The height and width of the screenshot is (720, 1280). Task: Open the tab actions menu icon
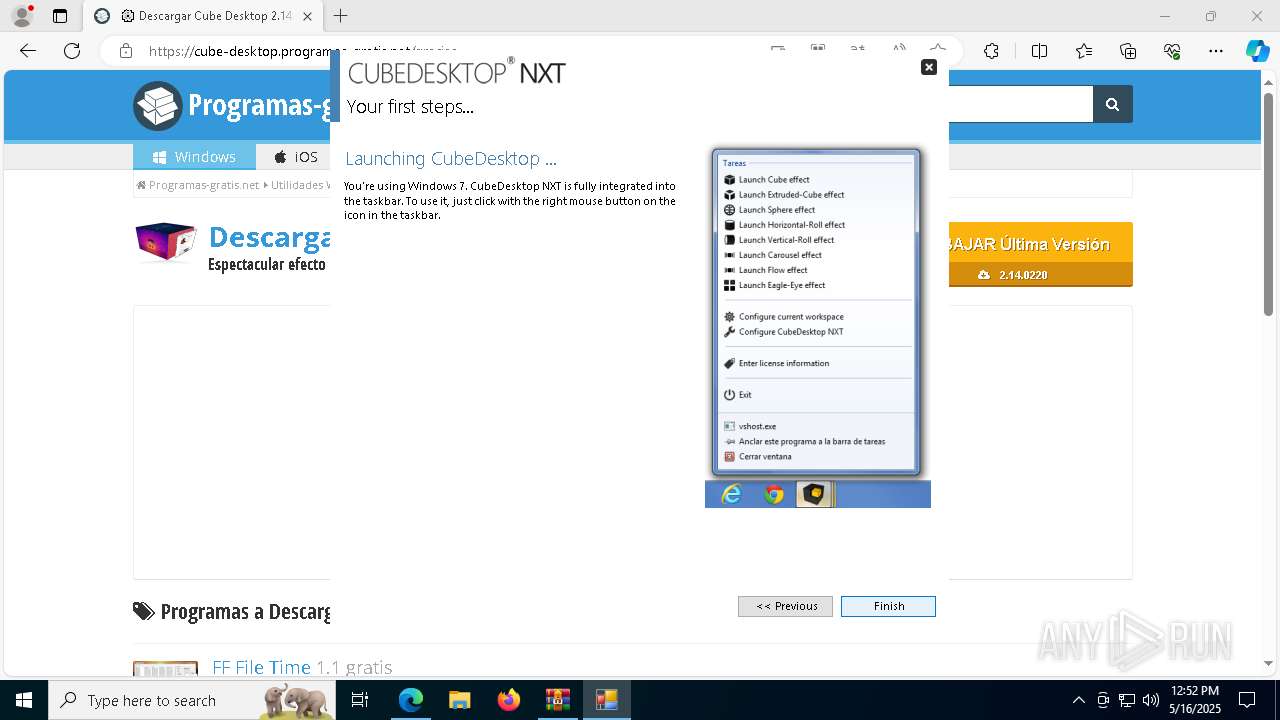(x=60, y=16)
